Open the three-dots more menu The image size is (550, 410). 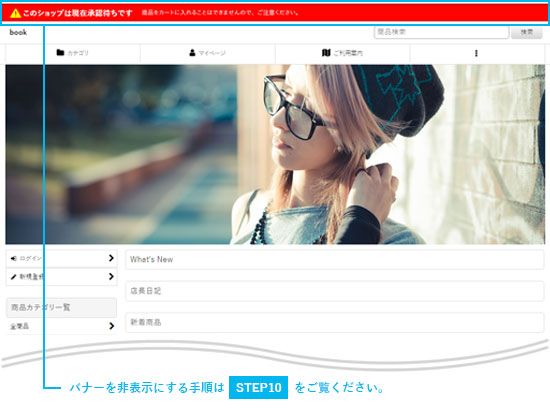coord(476,53)
